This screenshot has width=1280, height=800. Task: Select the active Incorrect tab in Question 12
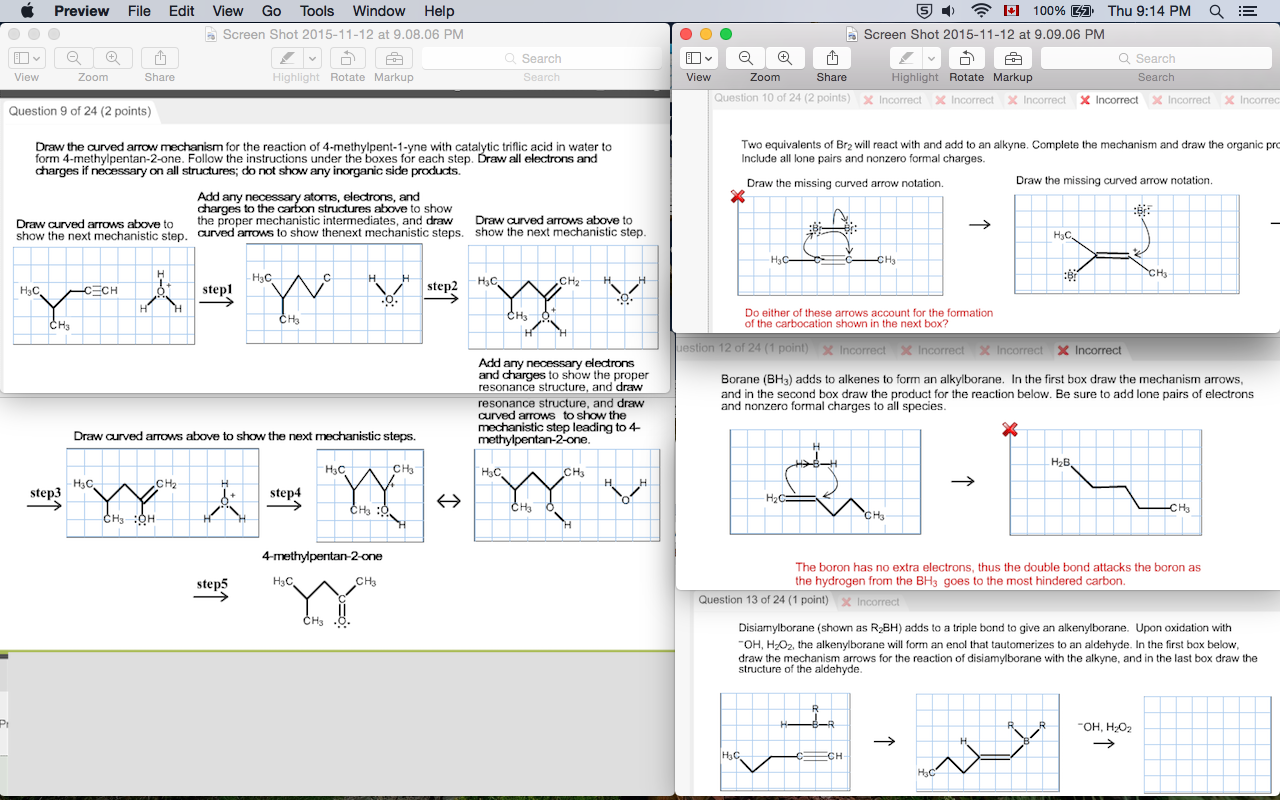coord(1090,350)
